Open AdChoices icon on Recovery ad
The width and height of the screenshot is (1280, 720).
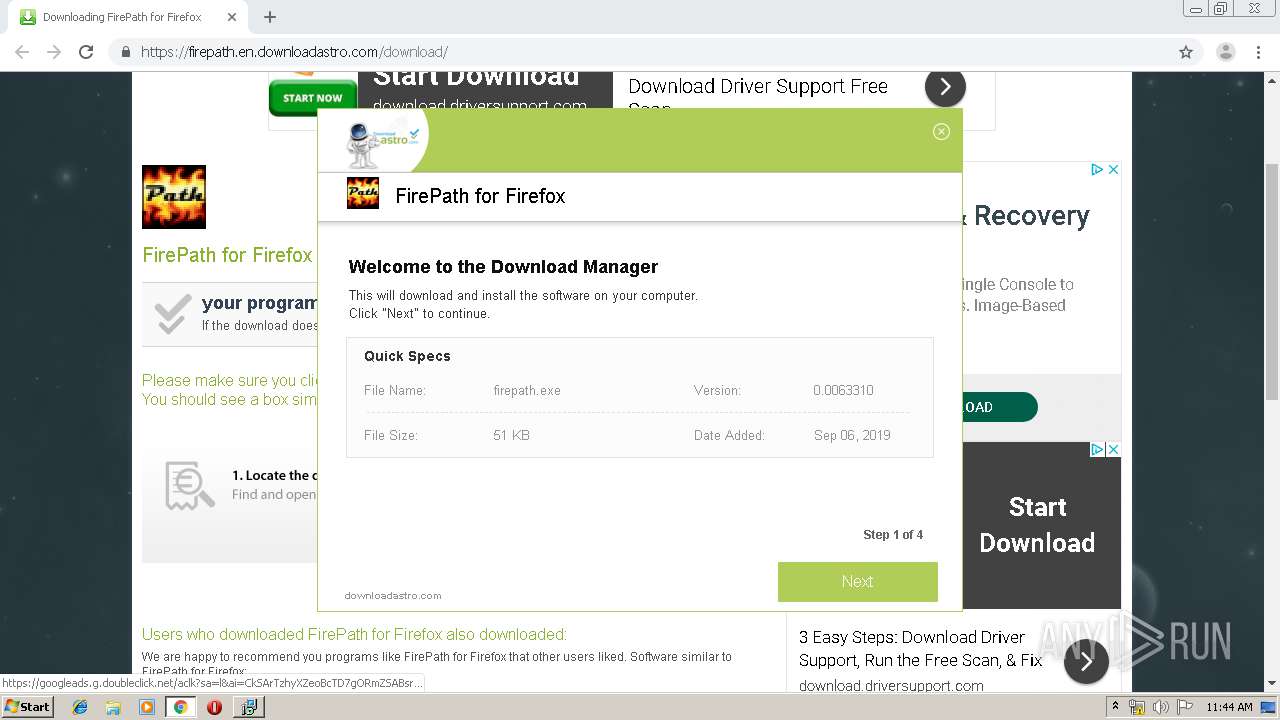(1096, 170)
